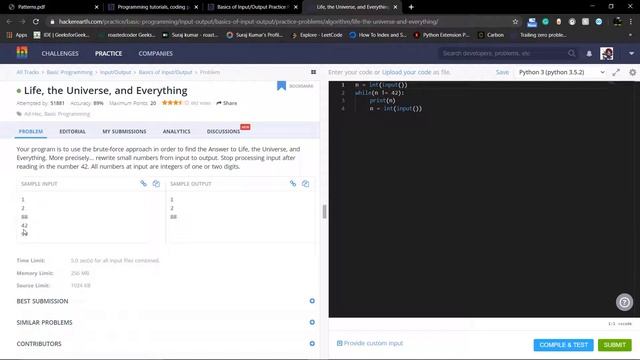Open the notifications bell

(x=589, y=53)
